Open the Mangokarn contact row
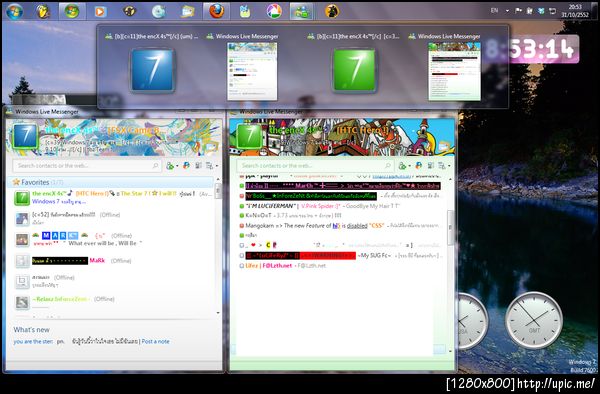 tap(341, 226)
